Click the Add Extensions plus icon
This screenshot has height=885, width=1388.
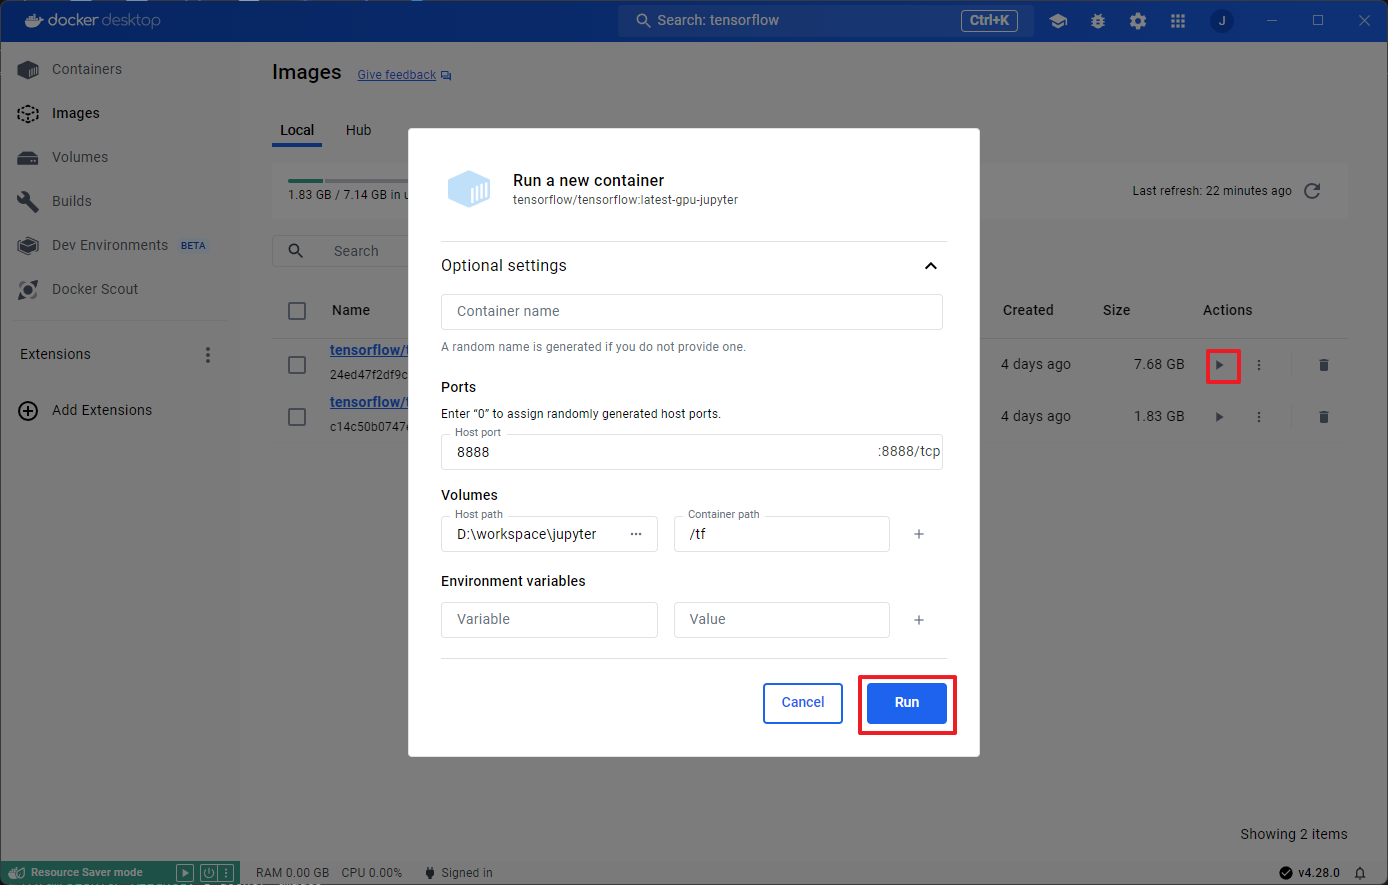[x=28, y=410]
